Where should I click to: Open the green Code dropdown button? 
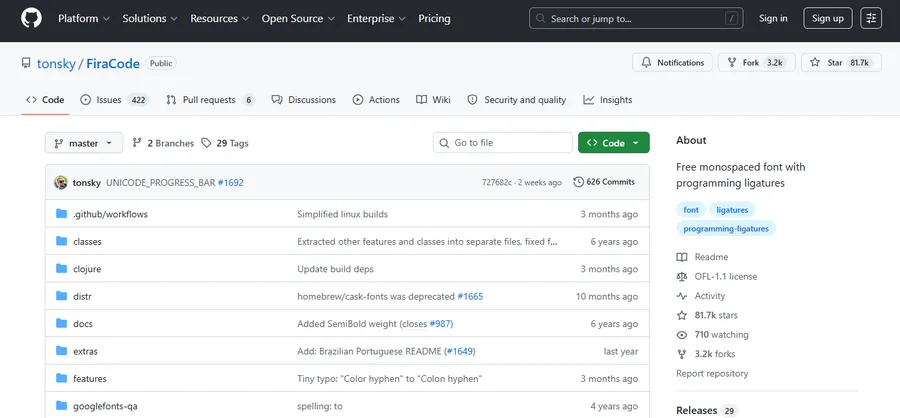(614, 143)
